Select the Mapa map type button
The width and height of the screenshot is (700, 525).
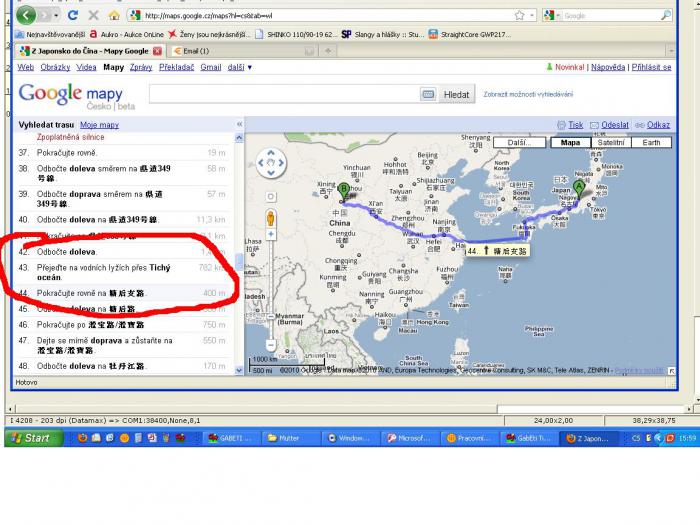570,143
